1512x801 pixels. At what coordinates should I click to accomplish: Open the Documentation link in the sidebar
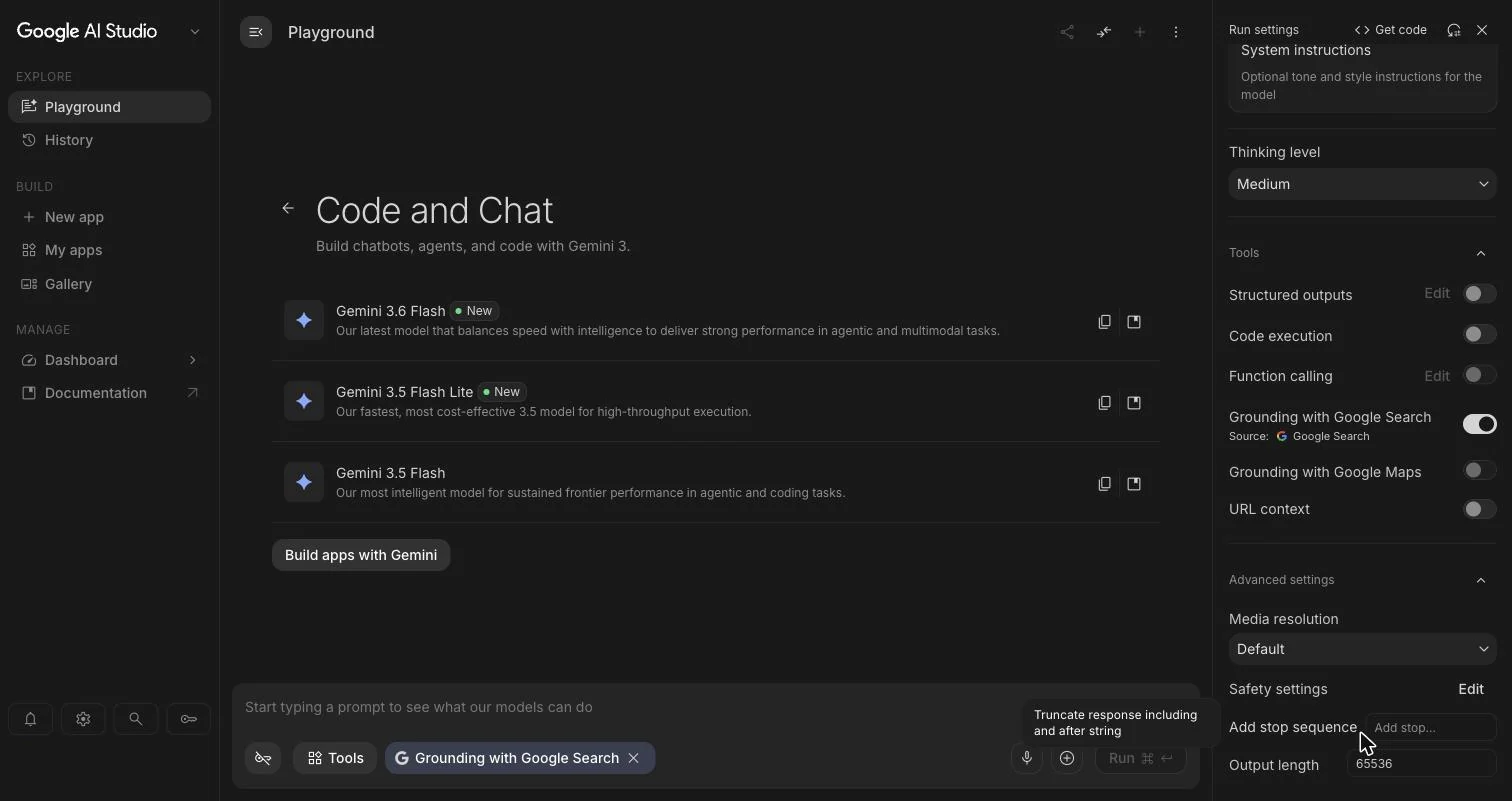pyautogui.click(x=109, y=393)
